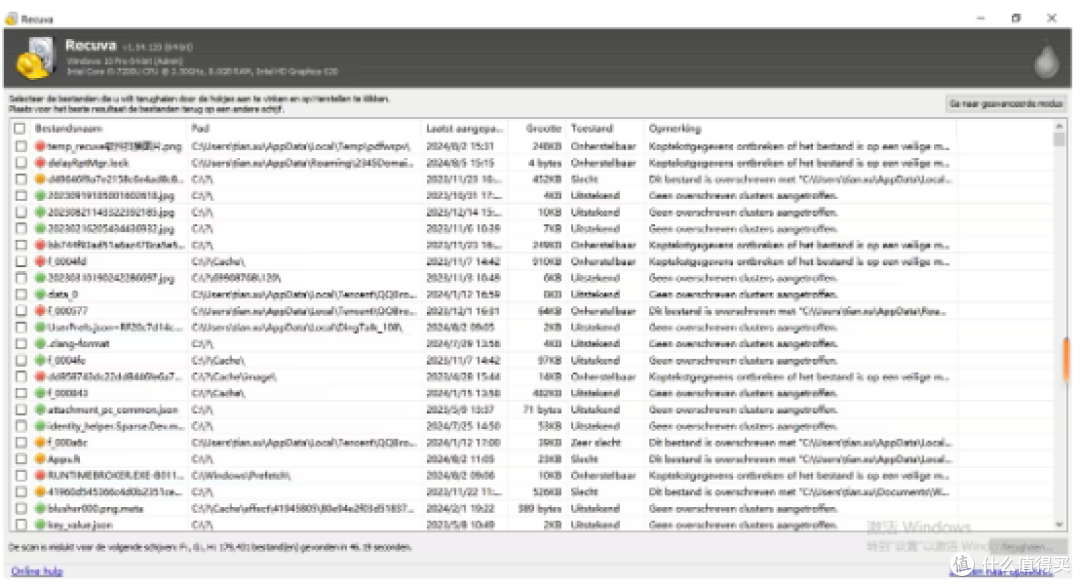The image size is (1080, 587).
Task: Sort by Laatst aangepast column header
Action: click(465, 129)
